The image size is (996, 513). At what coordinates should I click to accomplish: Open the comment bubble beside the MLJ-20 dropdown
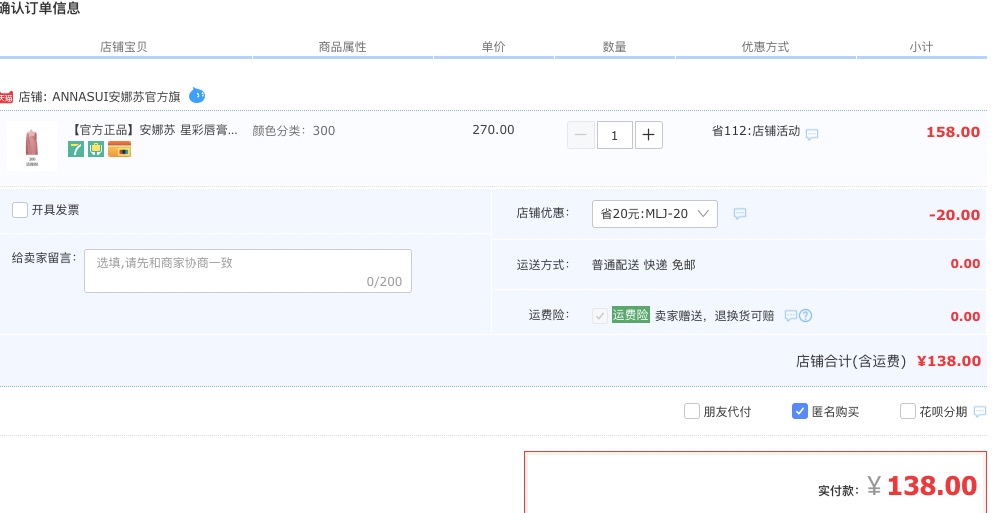(x=740, y=213)
